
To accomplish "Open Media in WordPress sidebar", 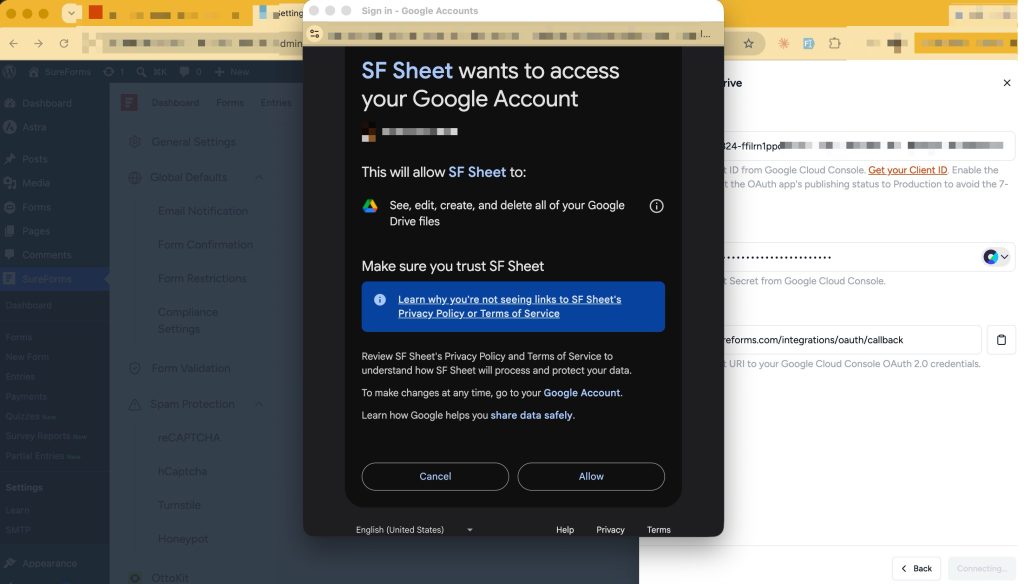I will [x=35, y=183].
